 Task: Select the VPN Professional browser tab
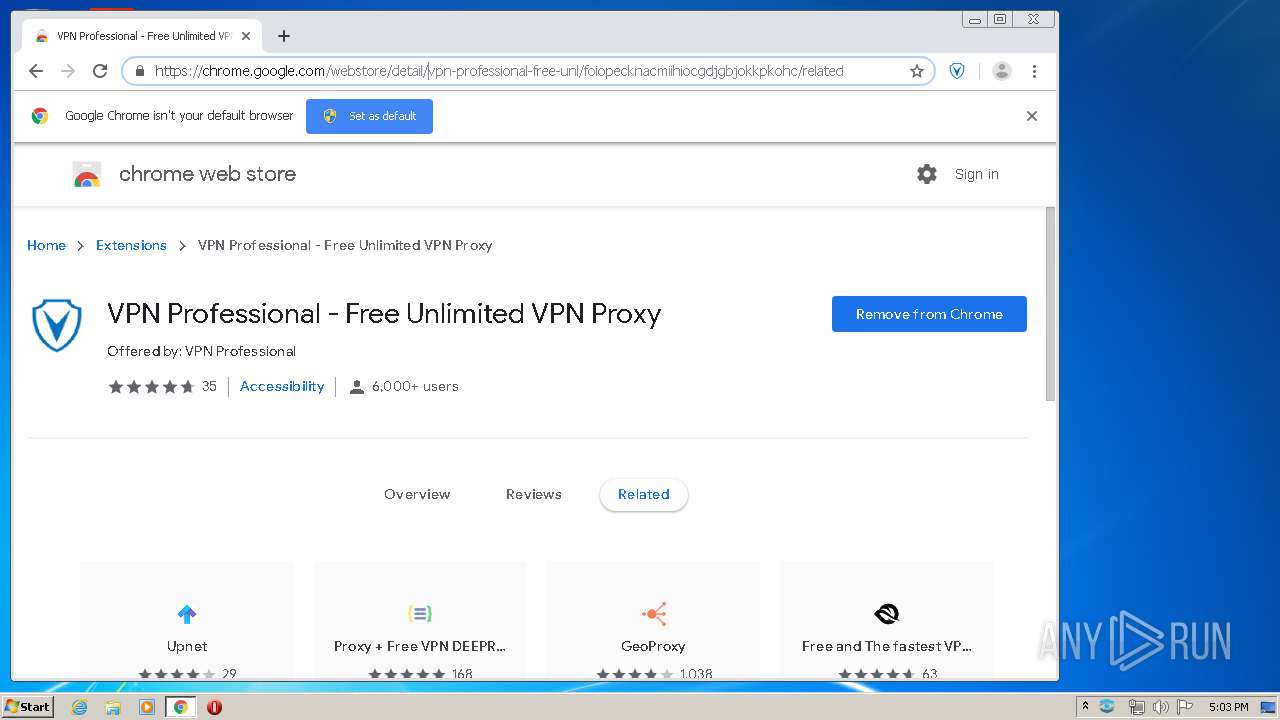(x=140, y=36)
